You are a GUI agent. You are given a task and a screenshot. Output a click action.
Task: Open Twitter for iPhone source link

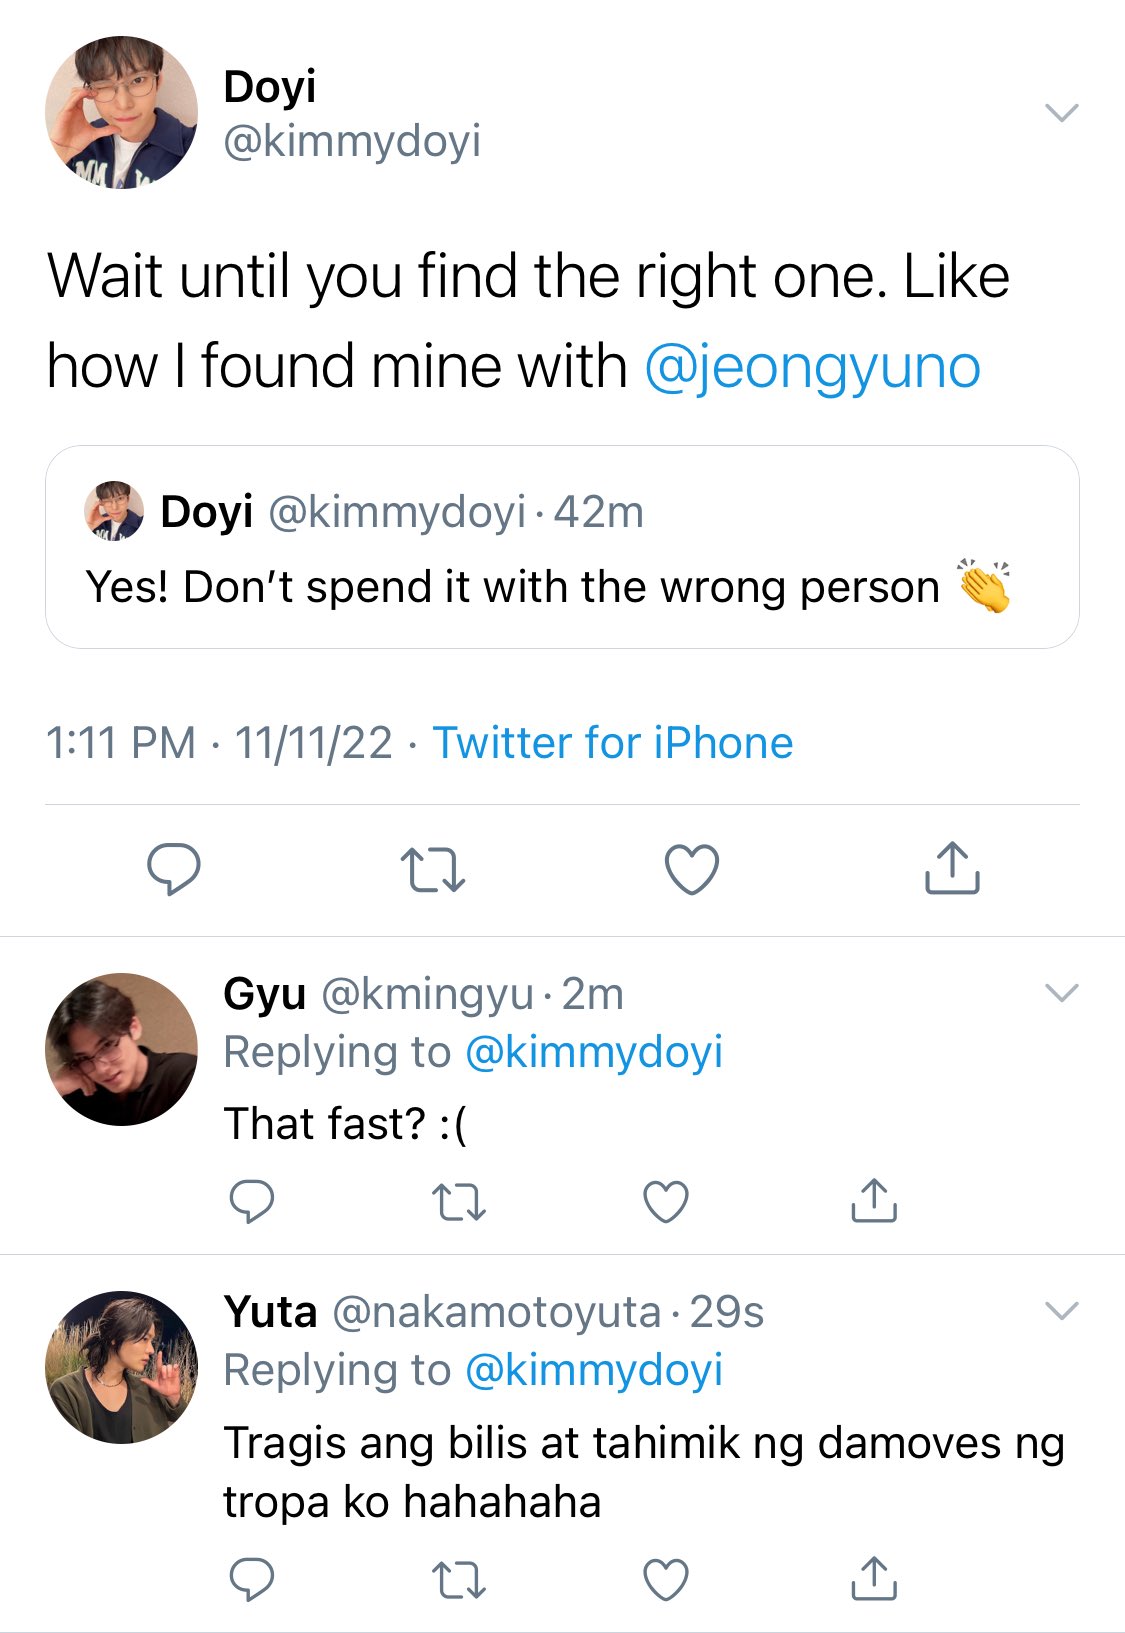pos(612,743)
